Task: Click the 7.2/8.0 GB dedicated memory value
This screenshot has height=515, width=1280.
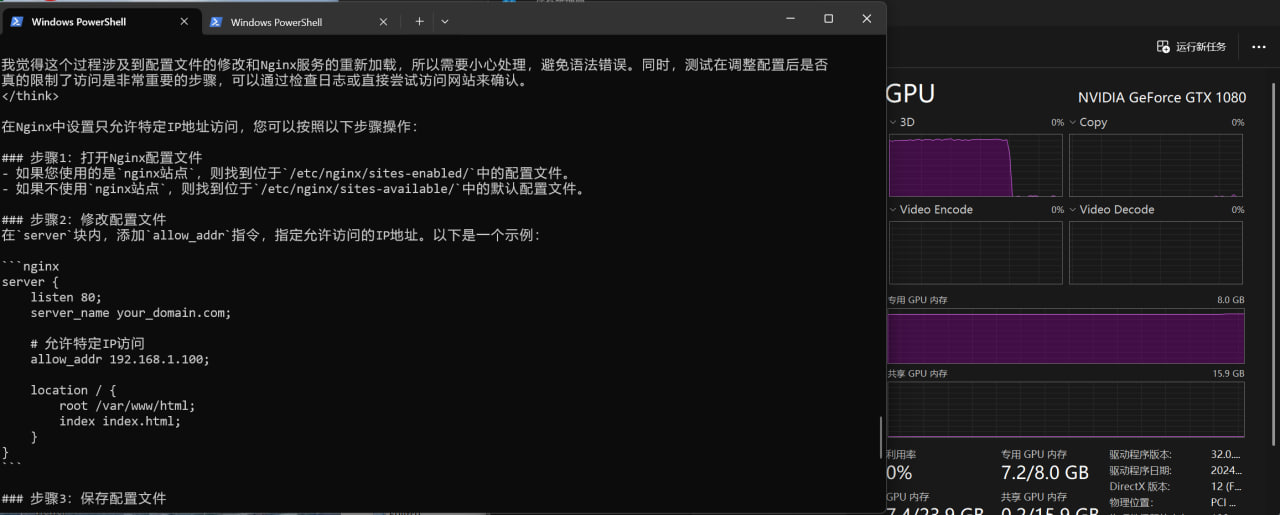Action: pyautogui.click(x=1045, y=473)
